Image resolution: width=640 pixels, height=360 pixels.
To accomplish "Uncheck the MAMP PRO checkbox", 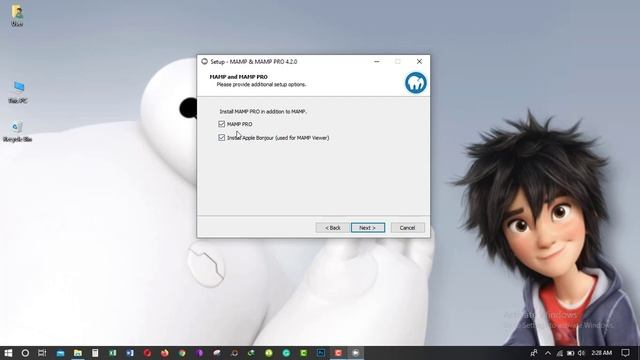I will 221,124.
